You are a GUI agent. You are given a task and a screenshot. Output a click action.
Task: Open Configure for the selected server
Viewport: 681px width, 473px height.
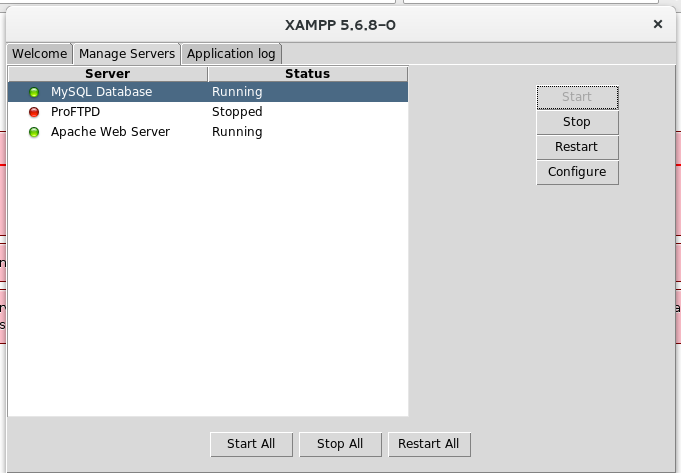point(577,172)
